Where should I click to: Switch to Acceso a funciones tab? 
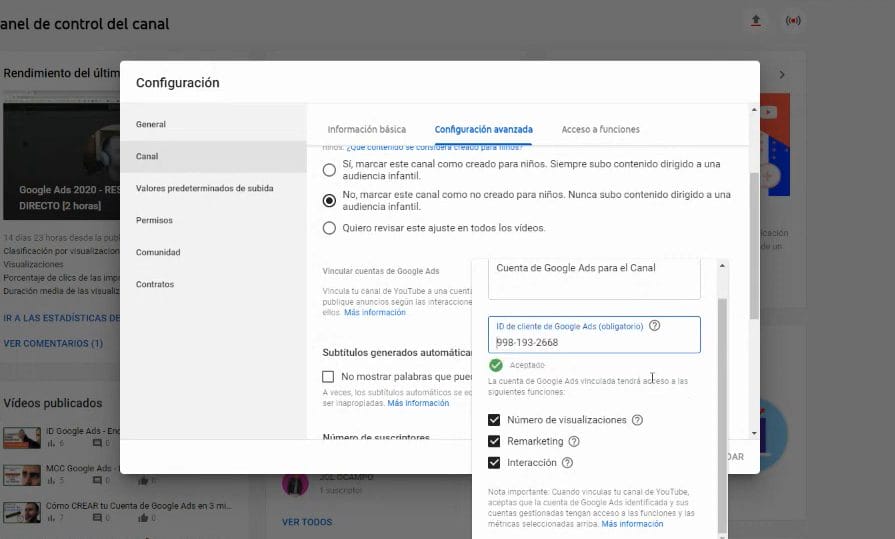(600, 130)
